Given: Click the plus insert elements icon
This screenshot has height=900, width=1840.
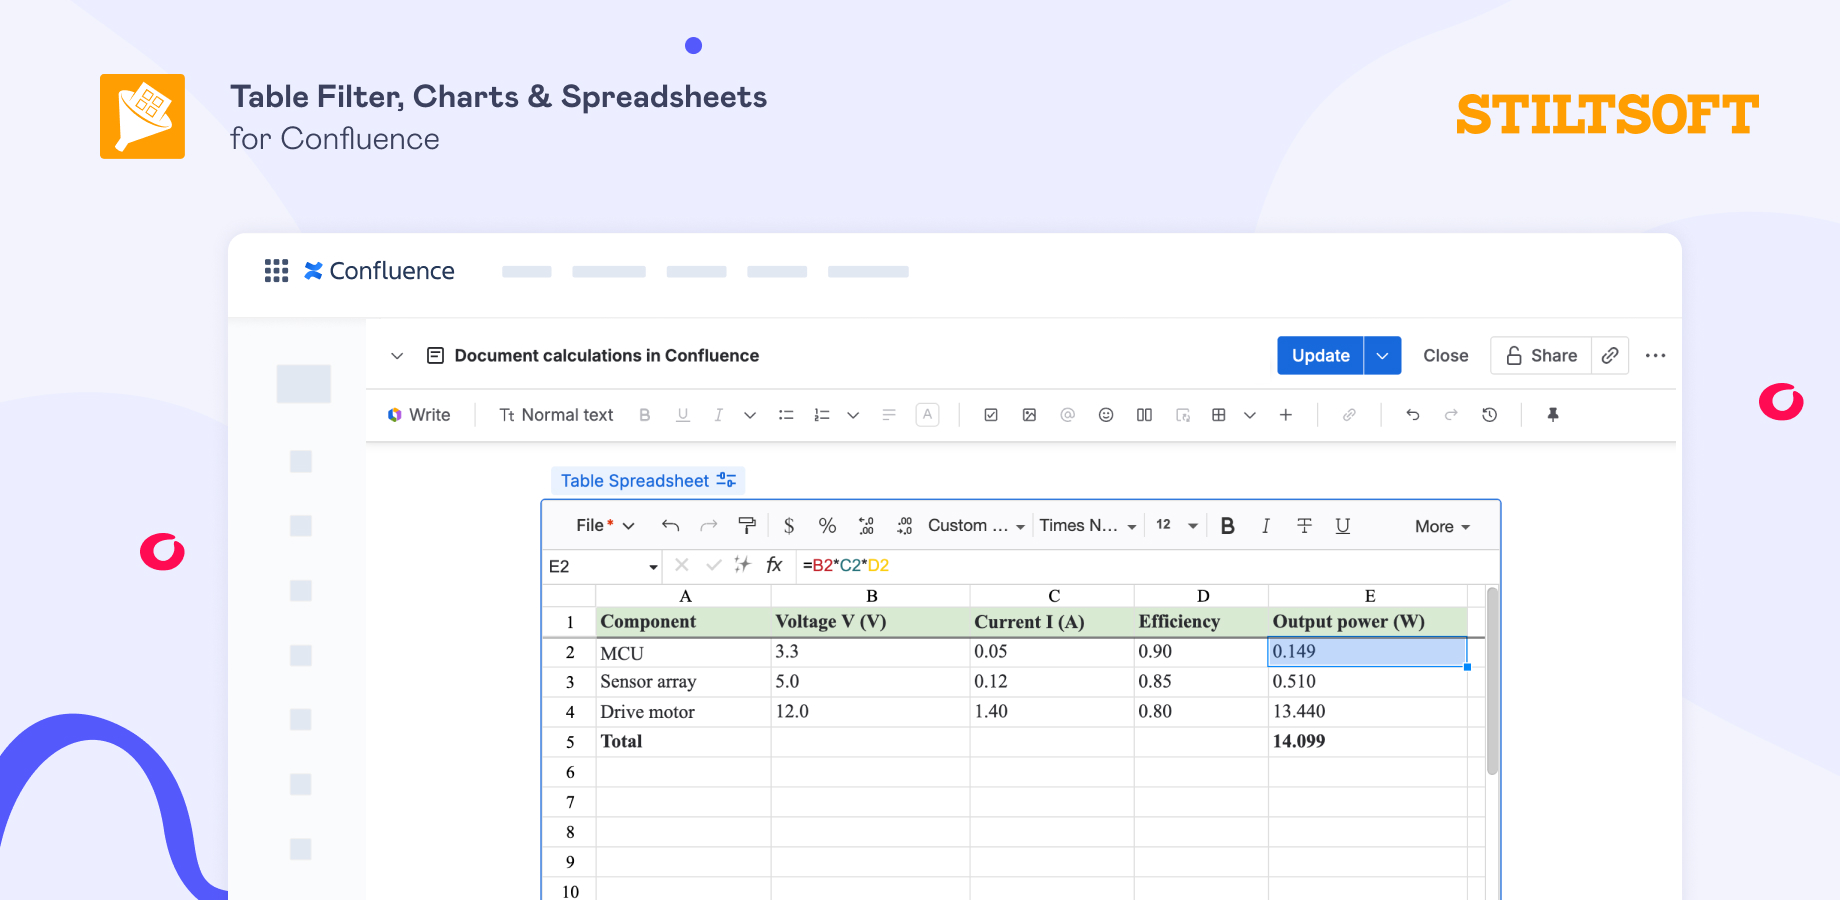Looking at the screenshot, I should point(1286,415).
